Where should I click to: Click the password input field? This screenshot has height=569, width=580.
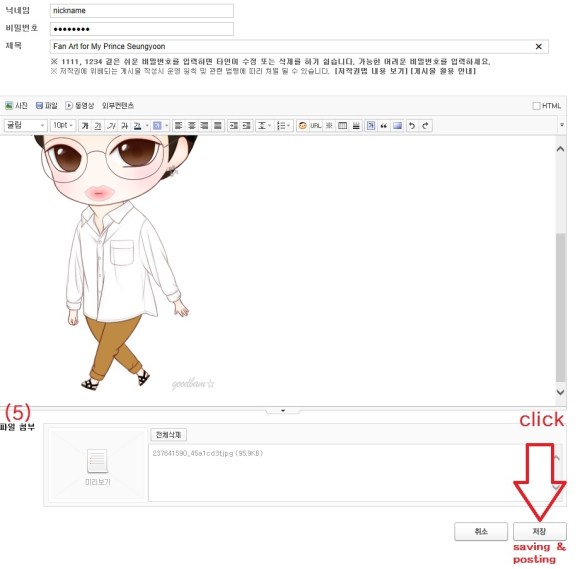point(142,29)
